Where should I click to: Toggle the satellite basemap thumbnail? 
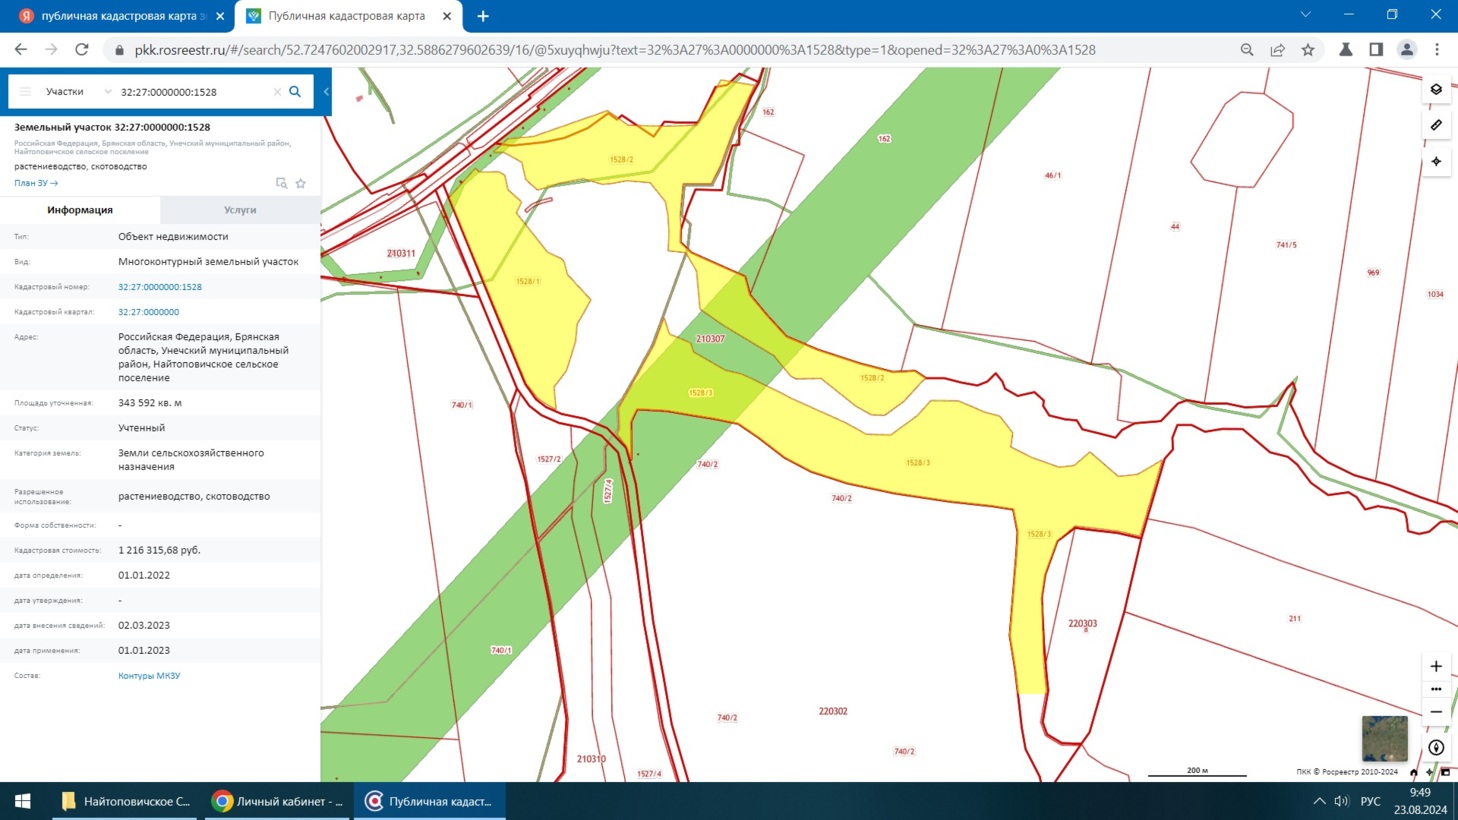1384,738
